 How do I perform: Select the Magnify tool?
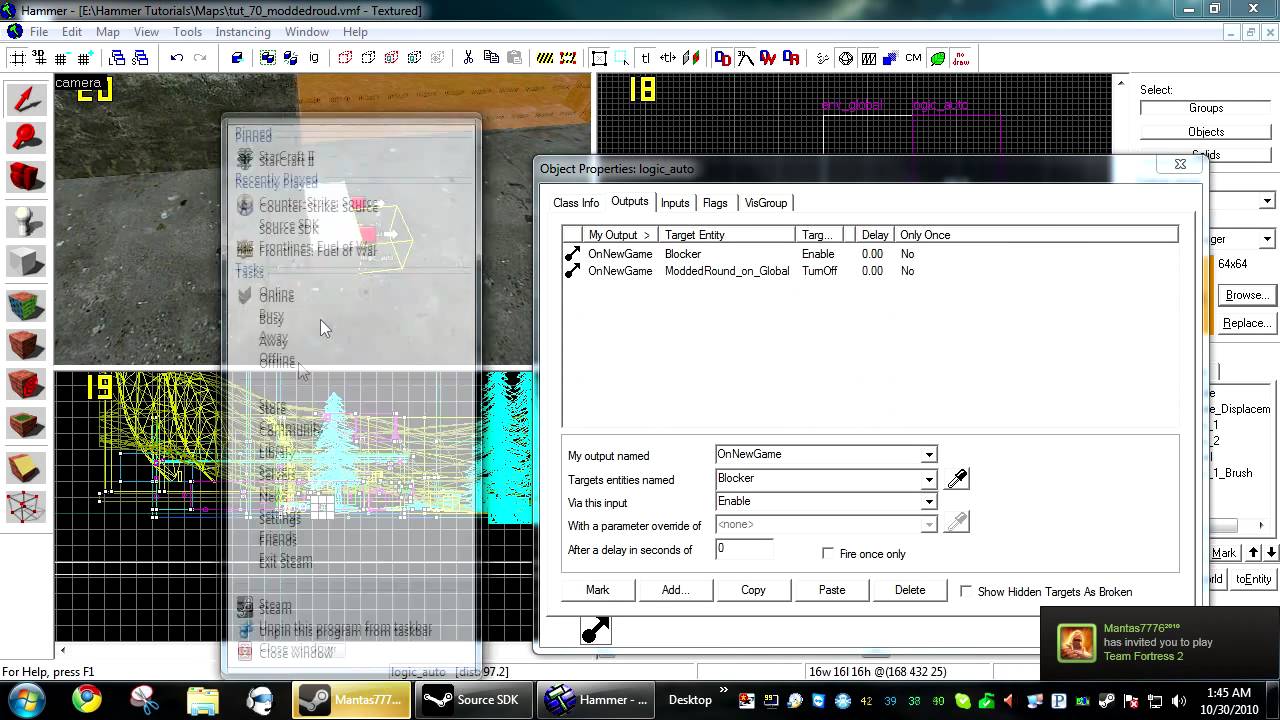(26, 137)
